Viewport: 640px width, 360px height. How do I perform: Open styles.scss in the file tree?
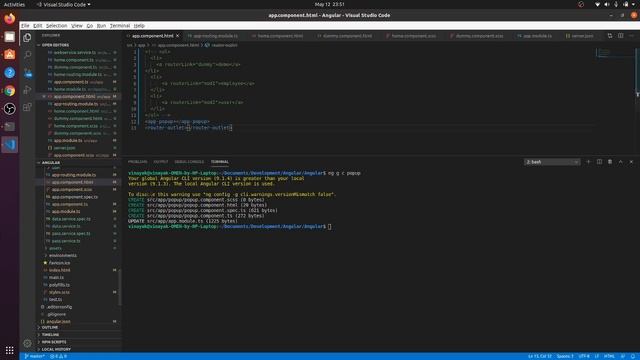pos(59,292)
